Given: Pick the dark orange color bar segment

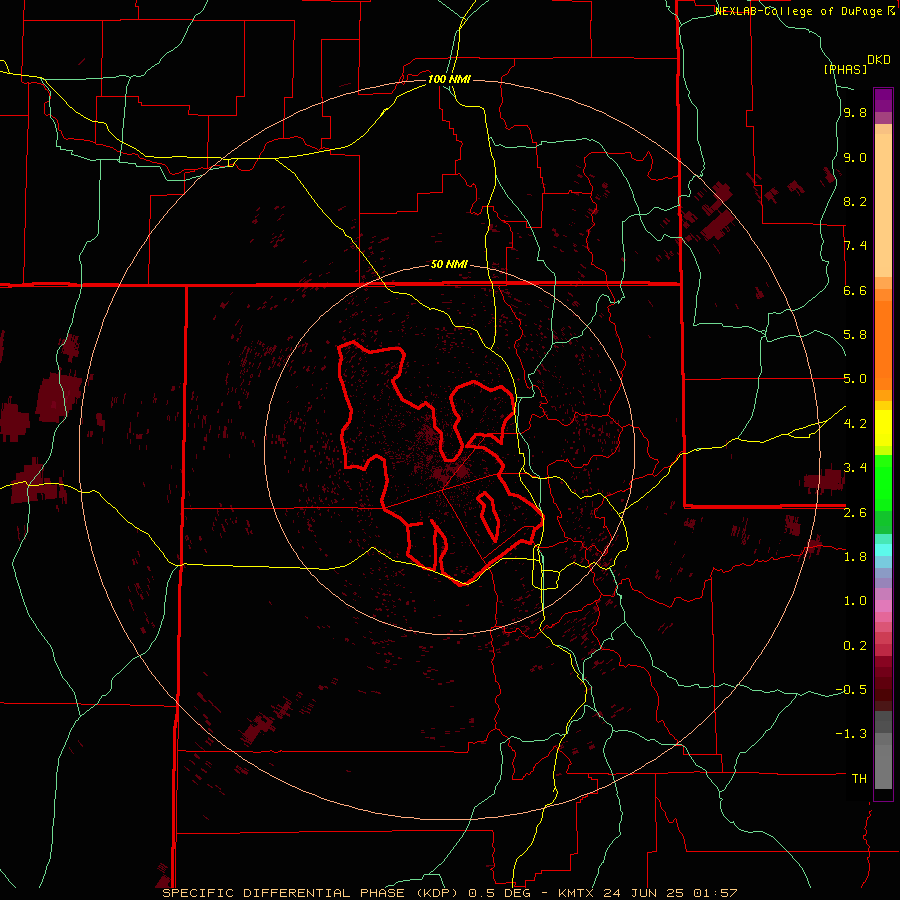Looking at the screenshot, I should pos(883,344).
